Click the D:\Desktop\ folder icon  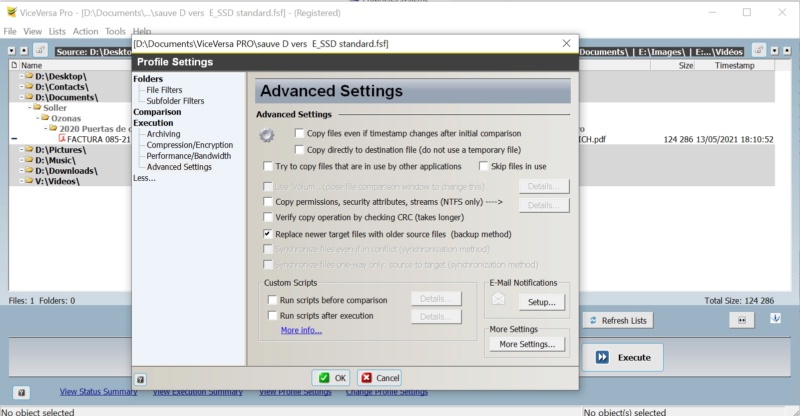[x=30, y=76]
